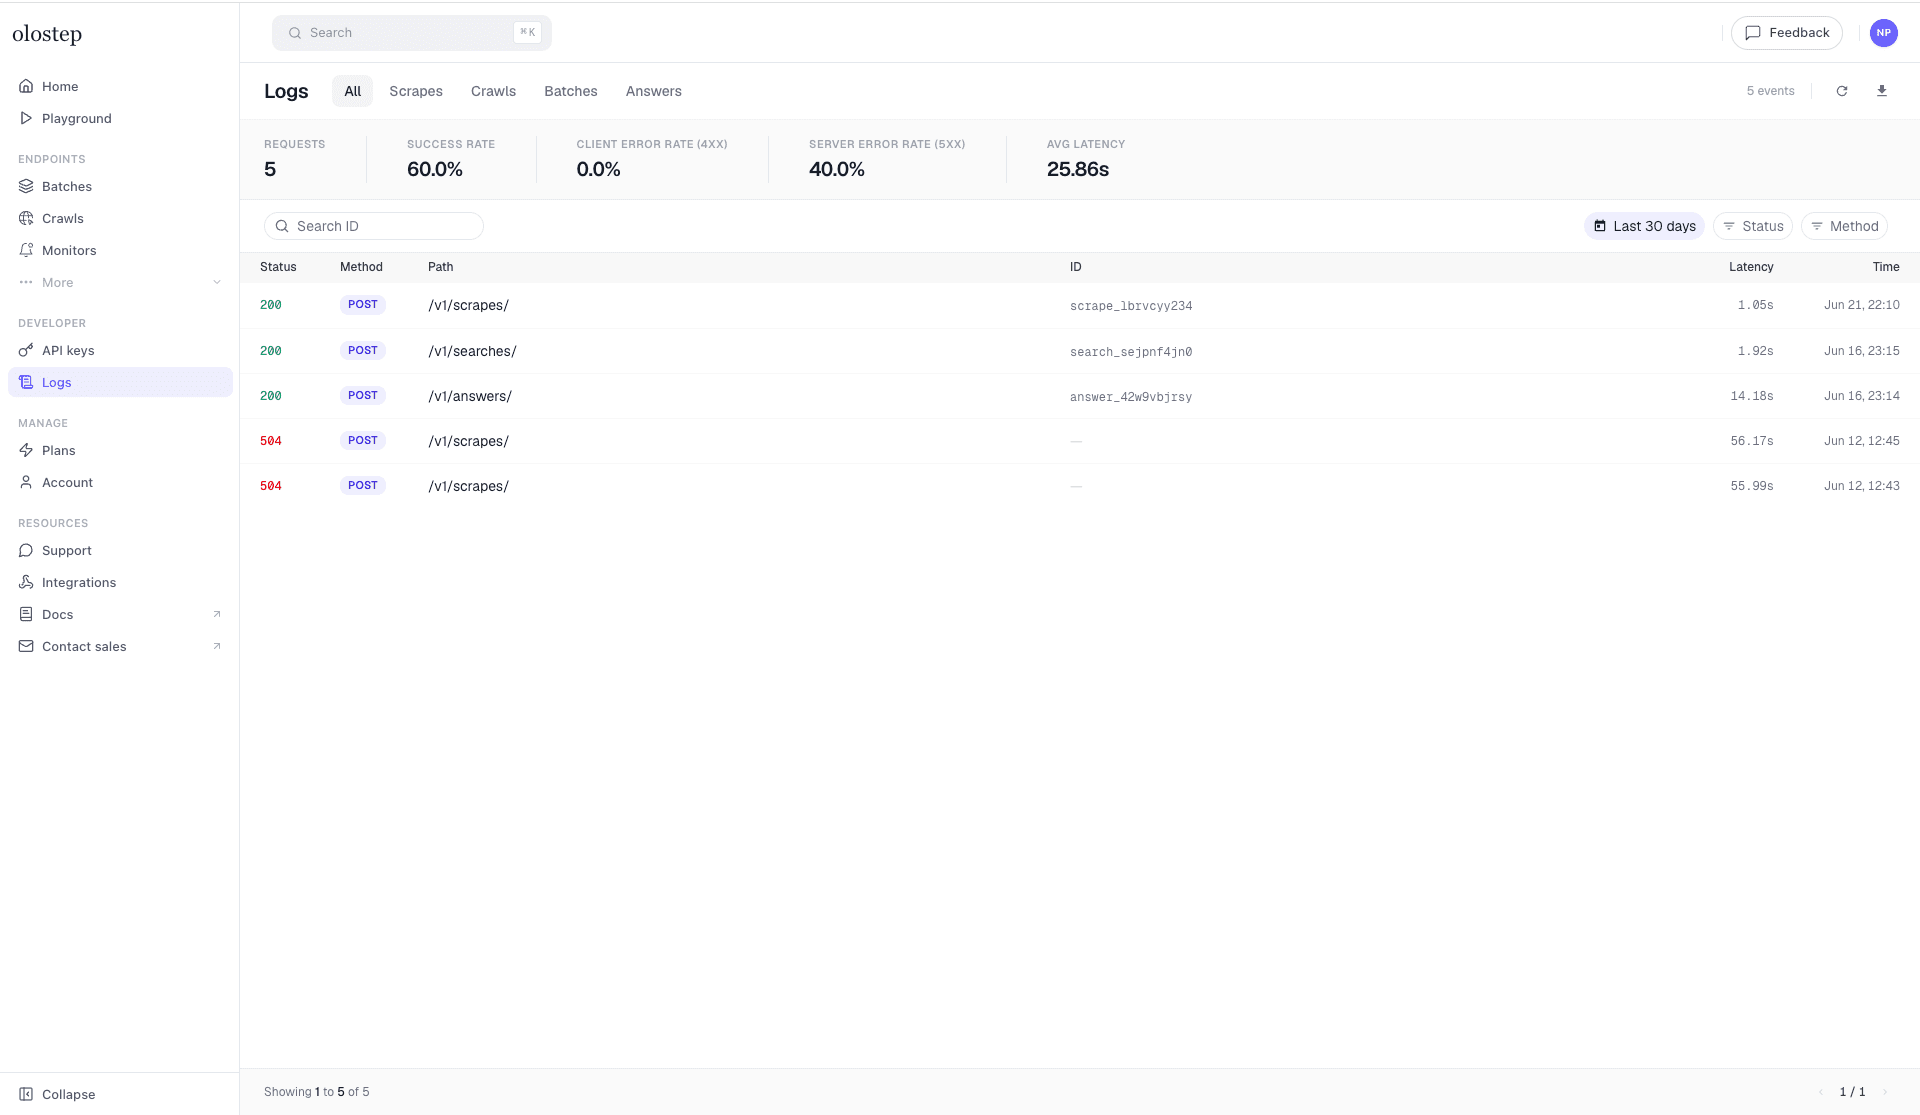Download the logs export
This screenshot has height=1115, width=1920.
[x=1882, y=91]
